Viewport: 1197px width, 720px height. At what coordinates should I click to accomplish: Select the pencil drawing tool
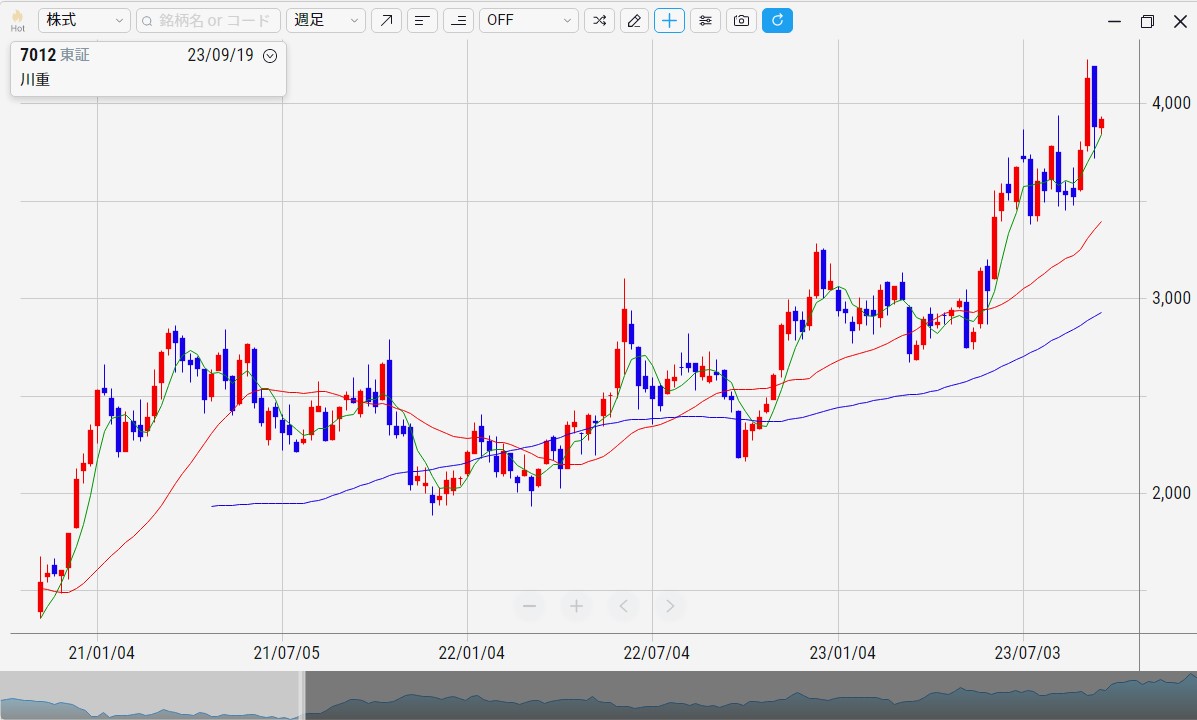pyautogui.click(x=634, y=20)
